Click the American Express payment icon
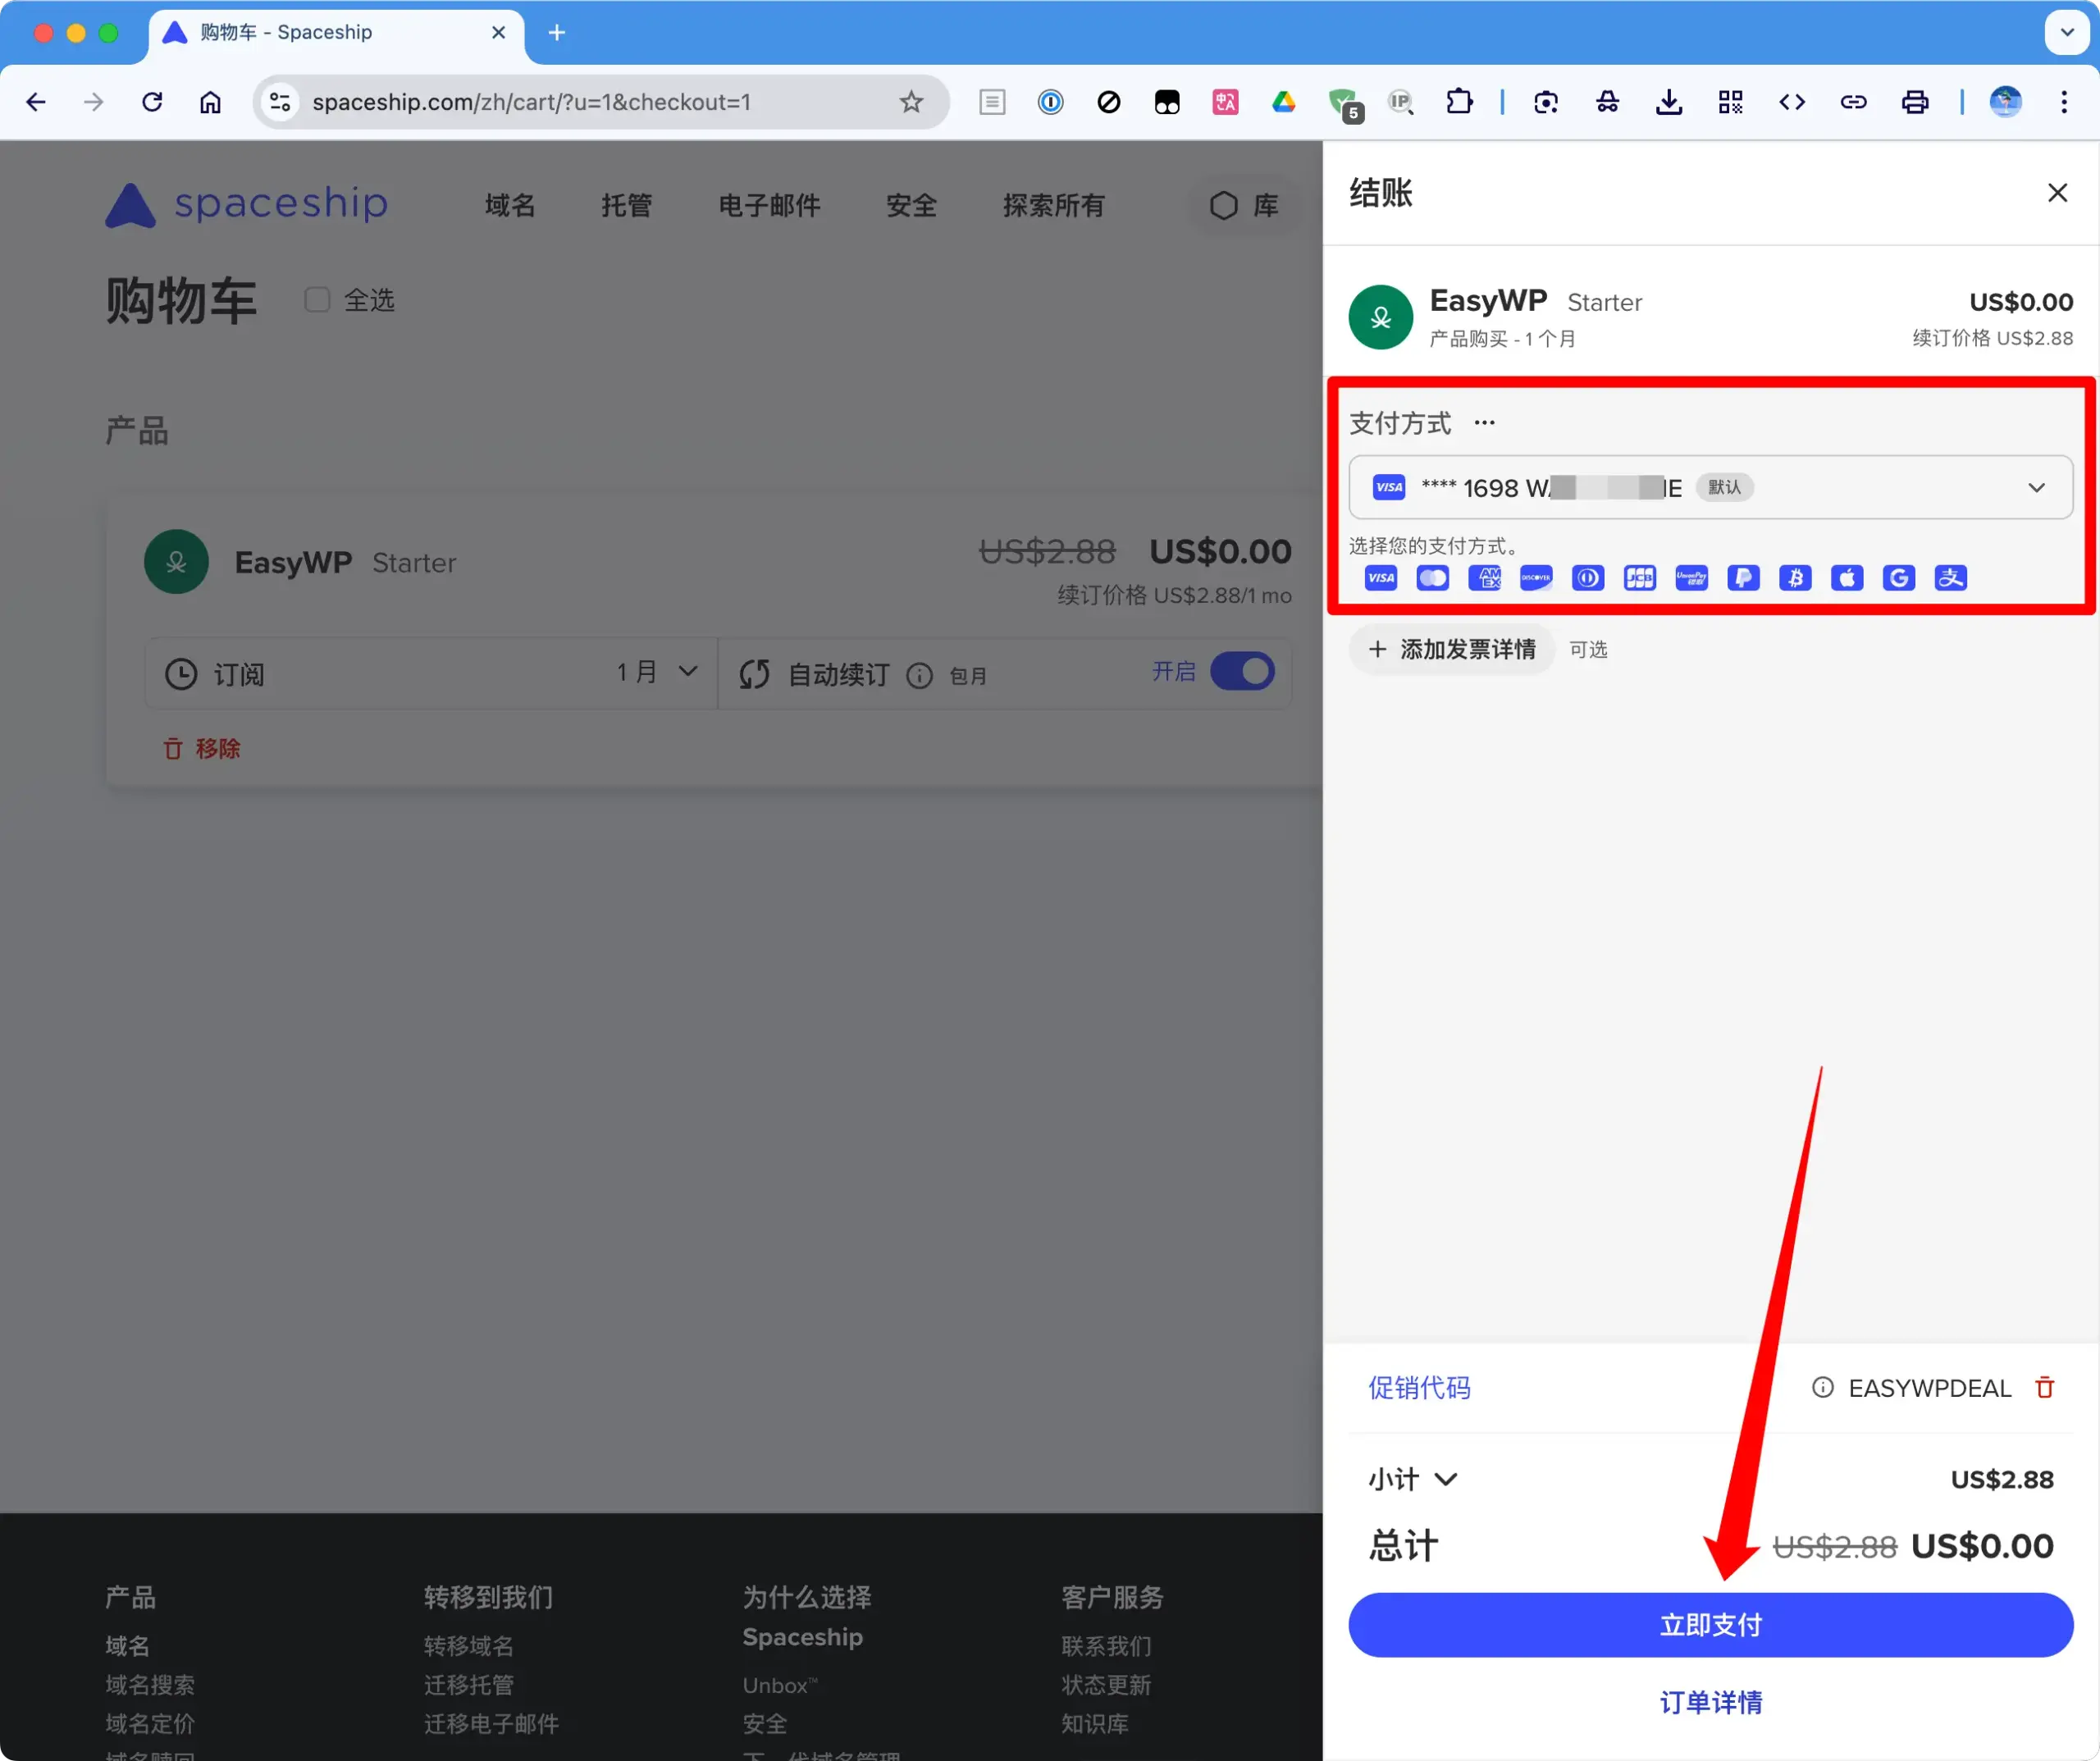The height and width of the screenshot is (1761, 2100). tap(1485, 578)
